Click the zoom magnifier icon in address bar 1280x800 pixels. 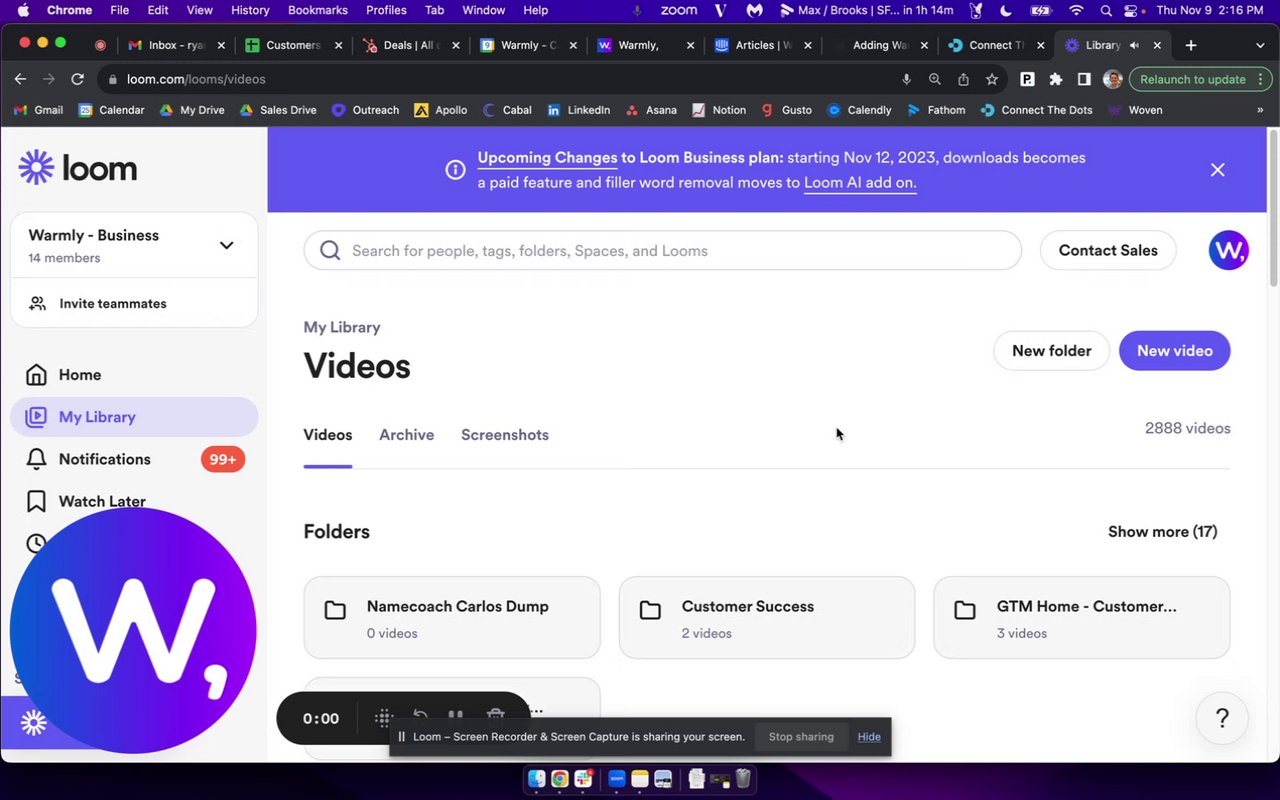pyautogui.click(x=935, y=79)
